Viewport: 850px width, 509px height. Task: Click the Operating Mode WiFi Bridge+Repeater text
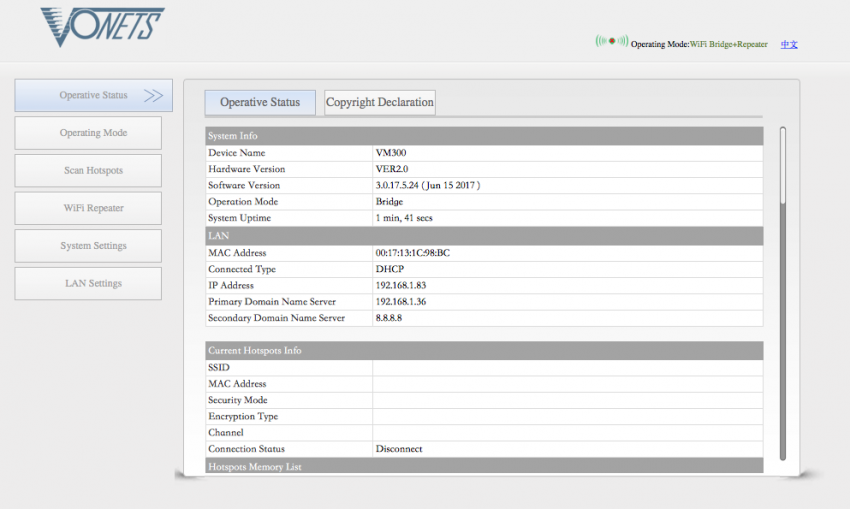699,44
